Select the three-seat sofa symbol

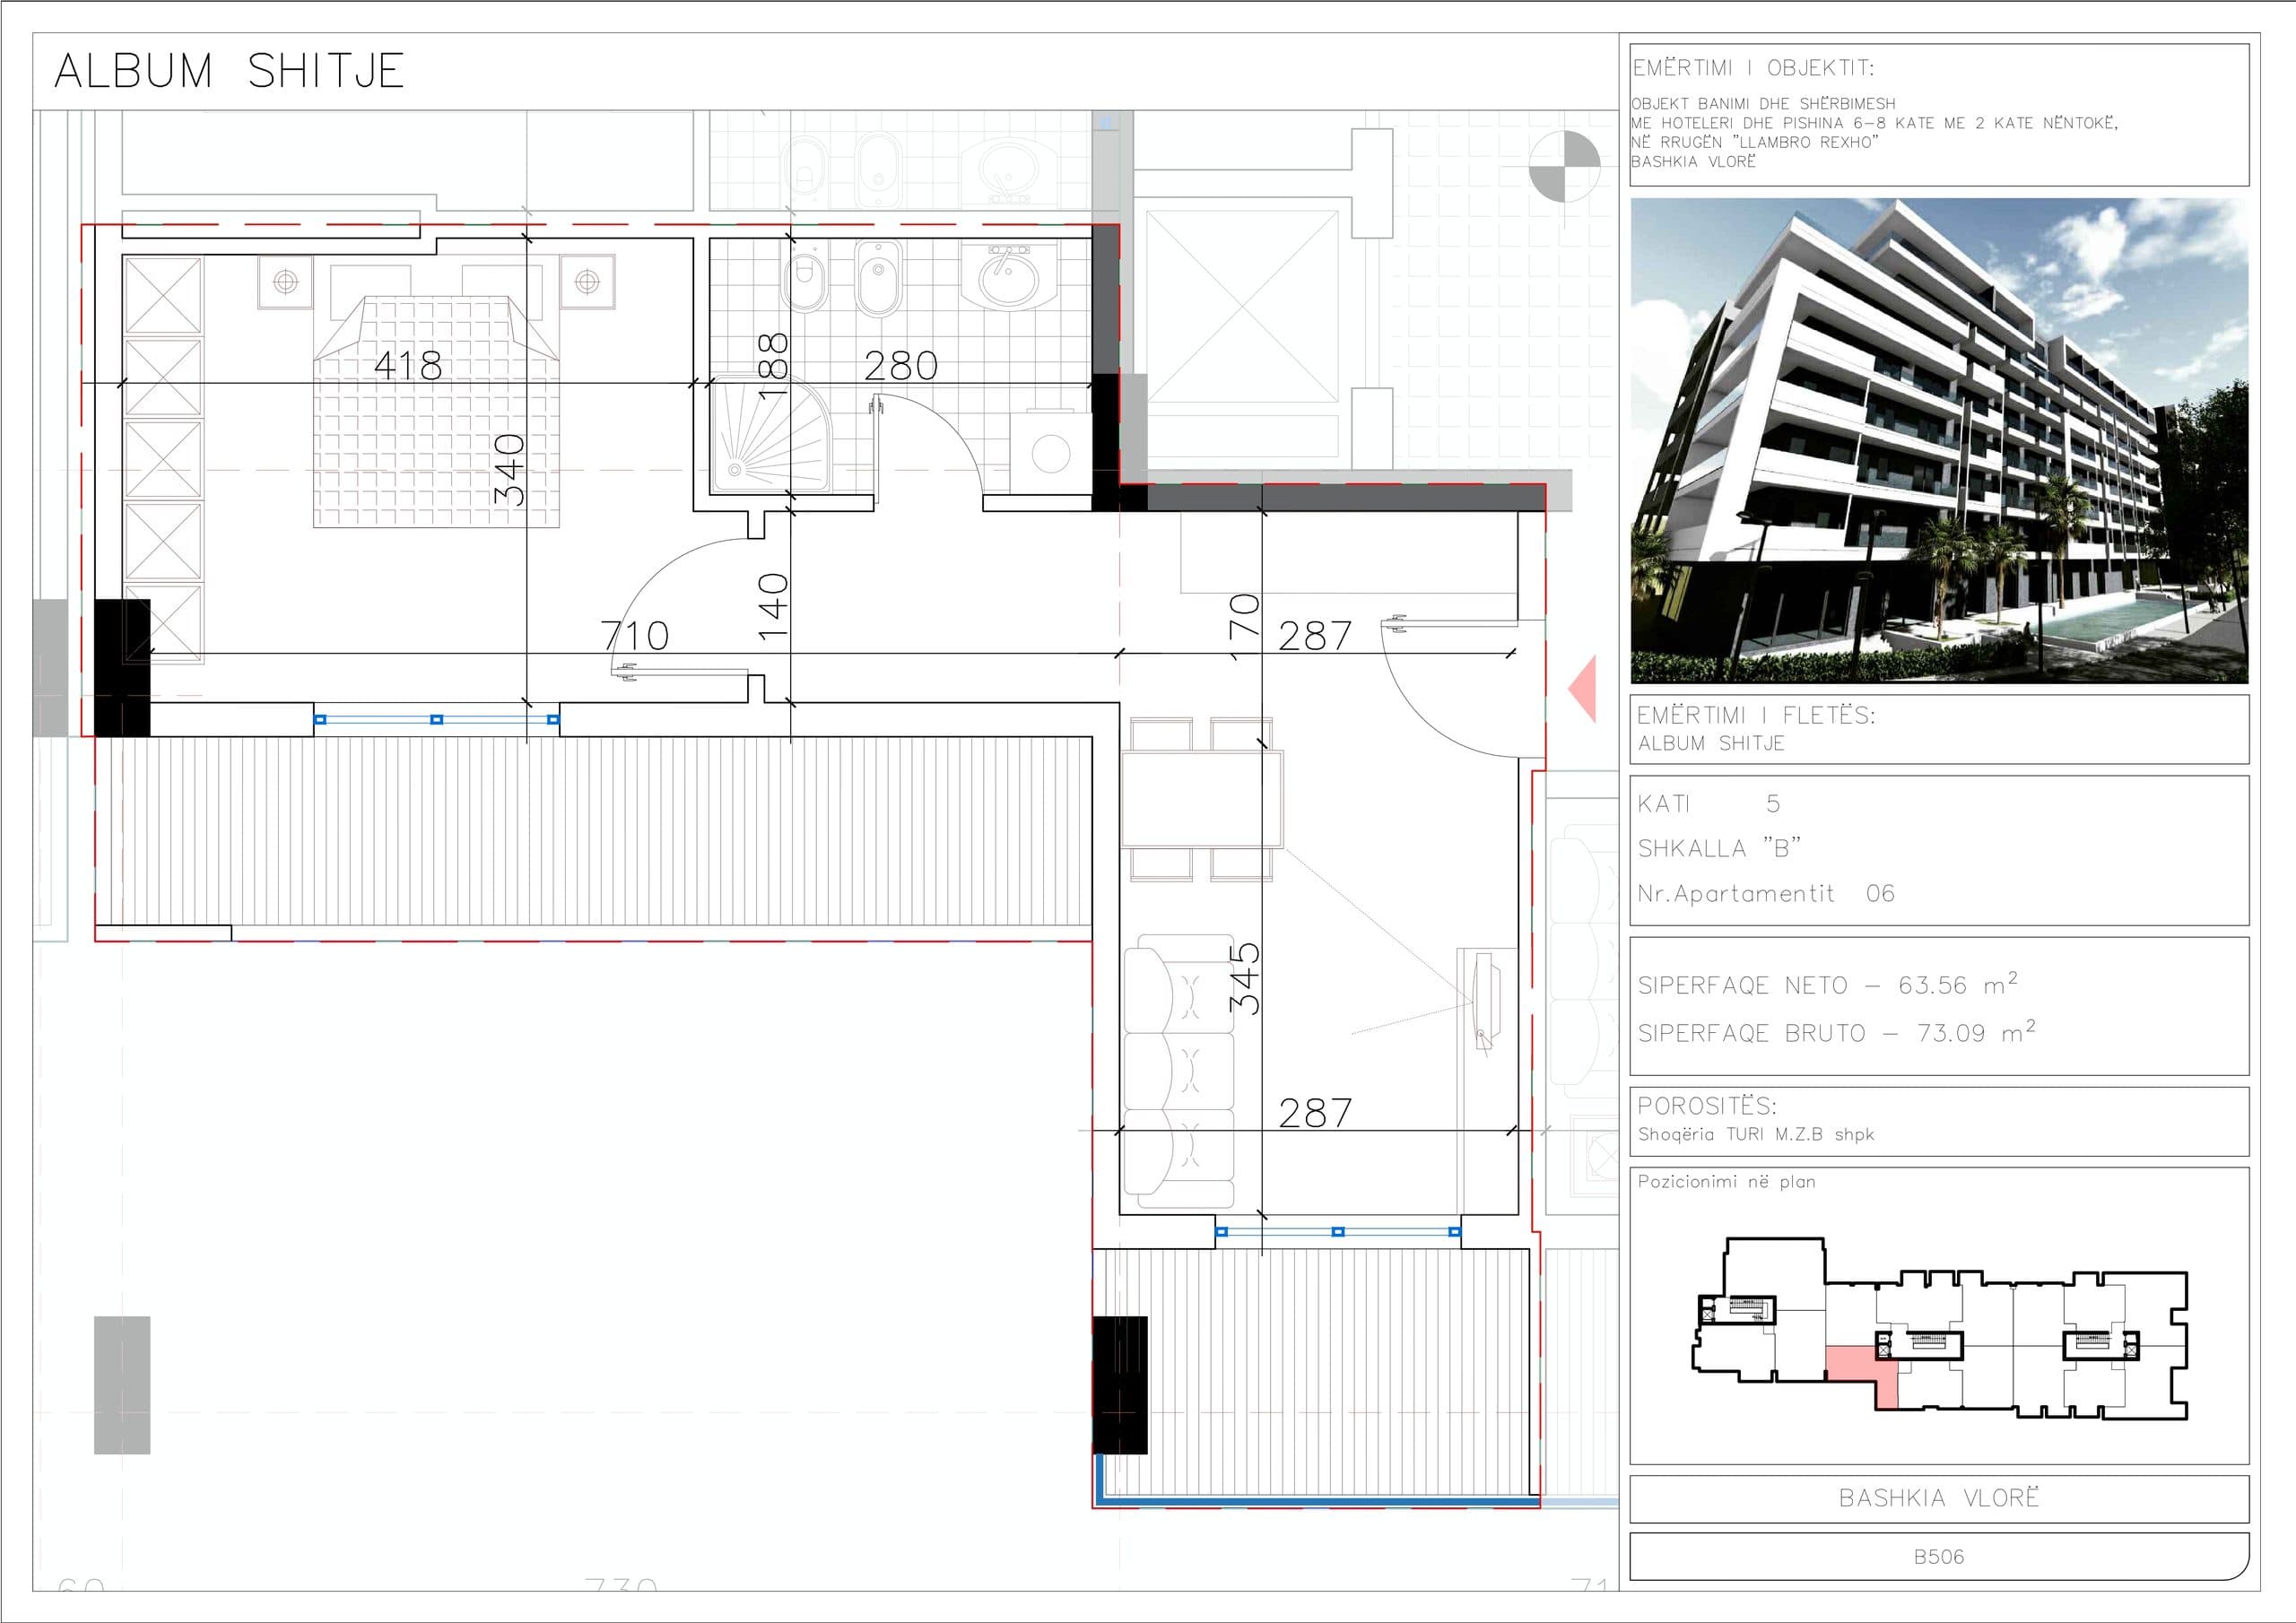(1179, 1070)
